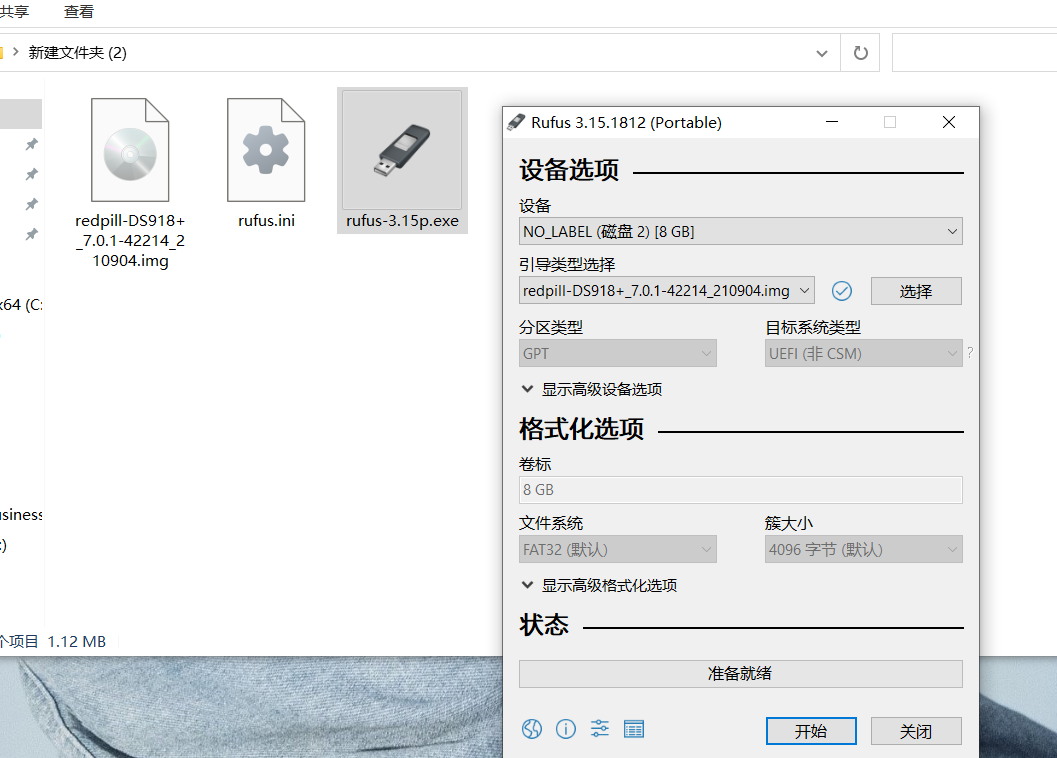Open Rufus settings sliders icon
Image resolution: width=1057 pixels, height=758 pixels.
599,728
